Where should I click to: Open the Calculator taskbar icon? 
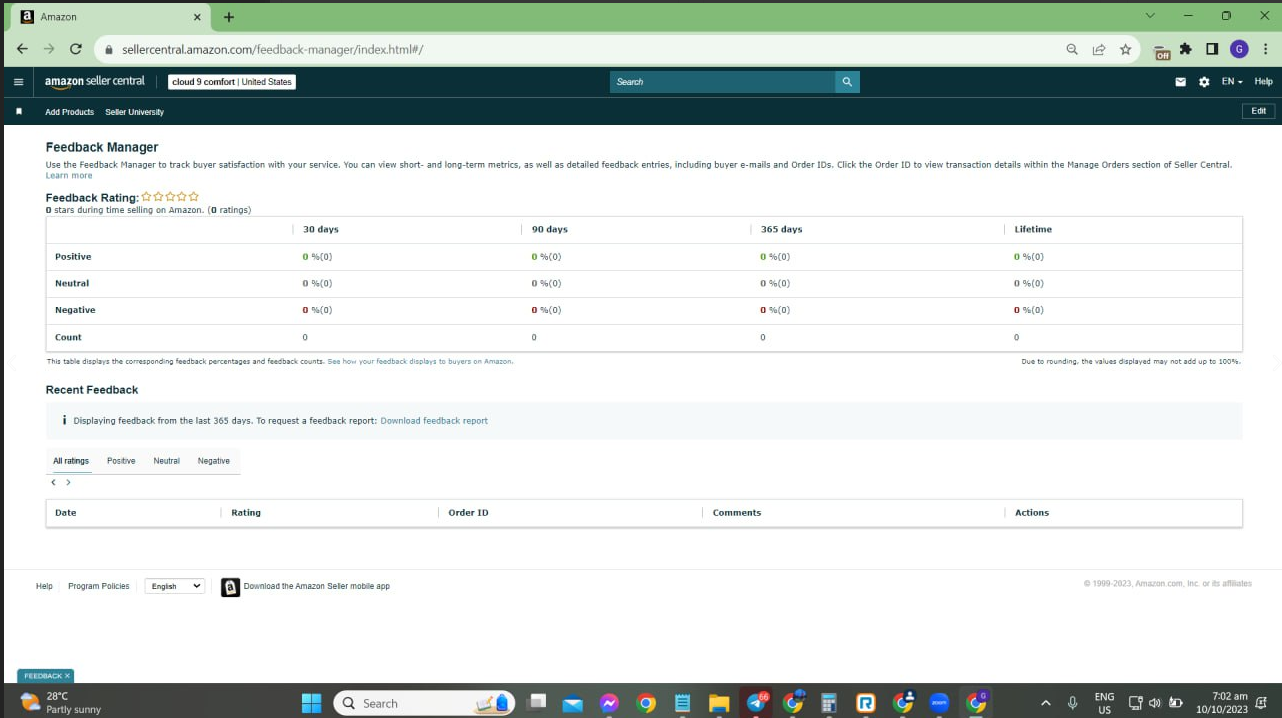(828, 703)
